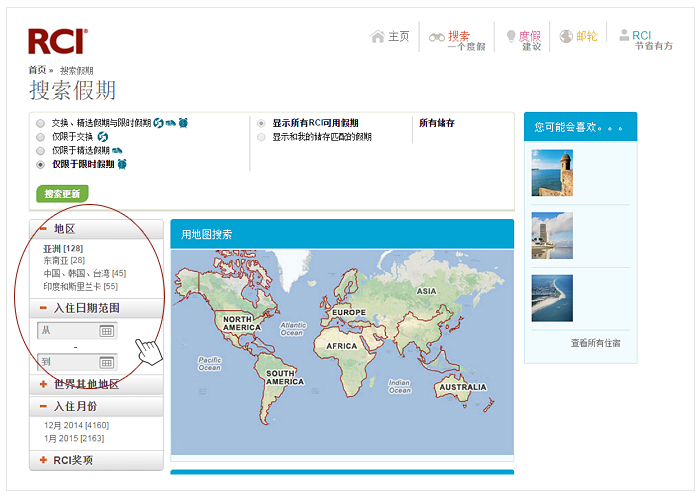700x500 pixels.
Task: Filter by 印度和斯里兰卡 [55]
Action: pyautogui.click(x=80, y=287)
